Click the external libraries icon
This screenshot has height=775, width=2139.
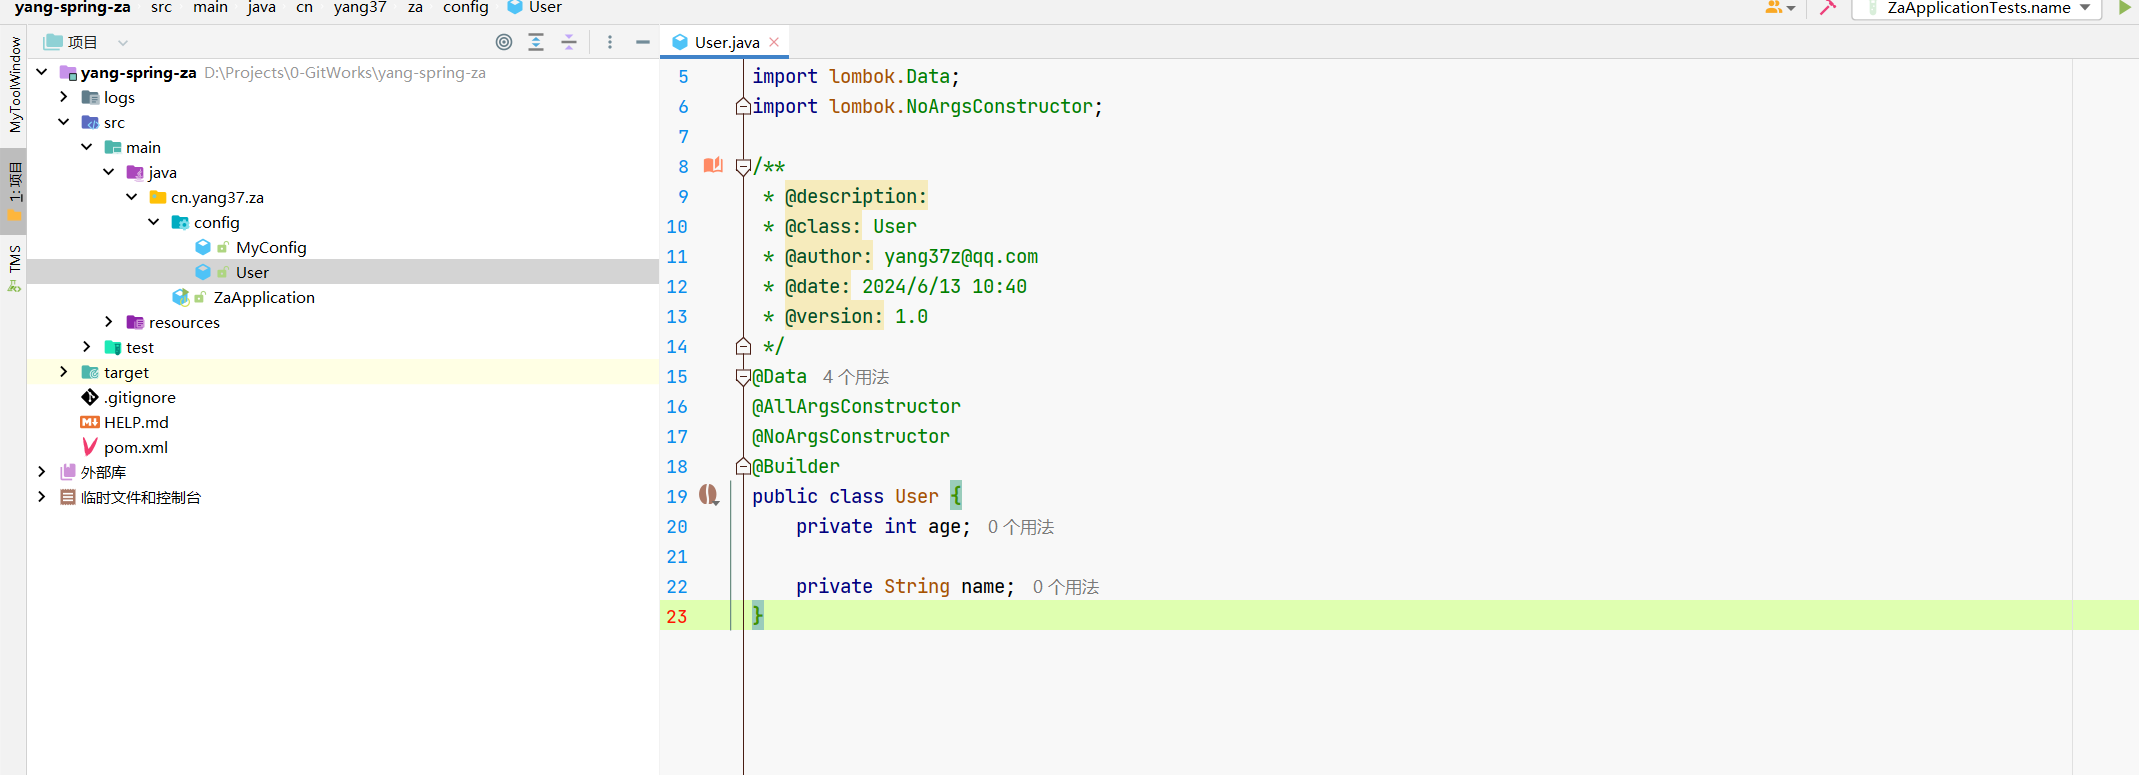click(x=68, y=472)
